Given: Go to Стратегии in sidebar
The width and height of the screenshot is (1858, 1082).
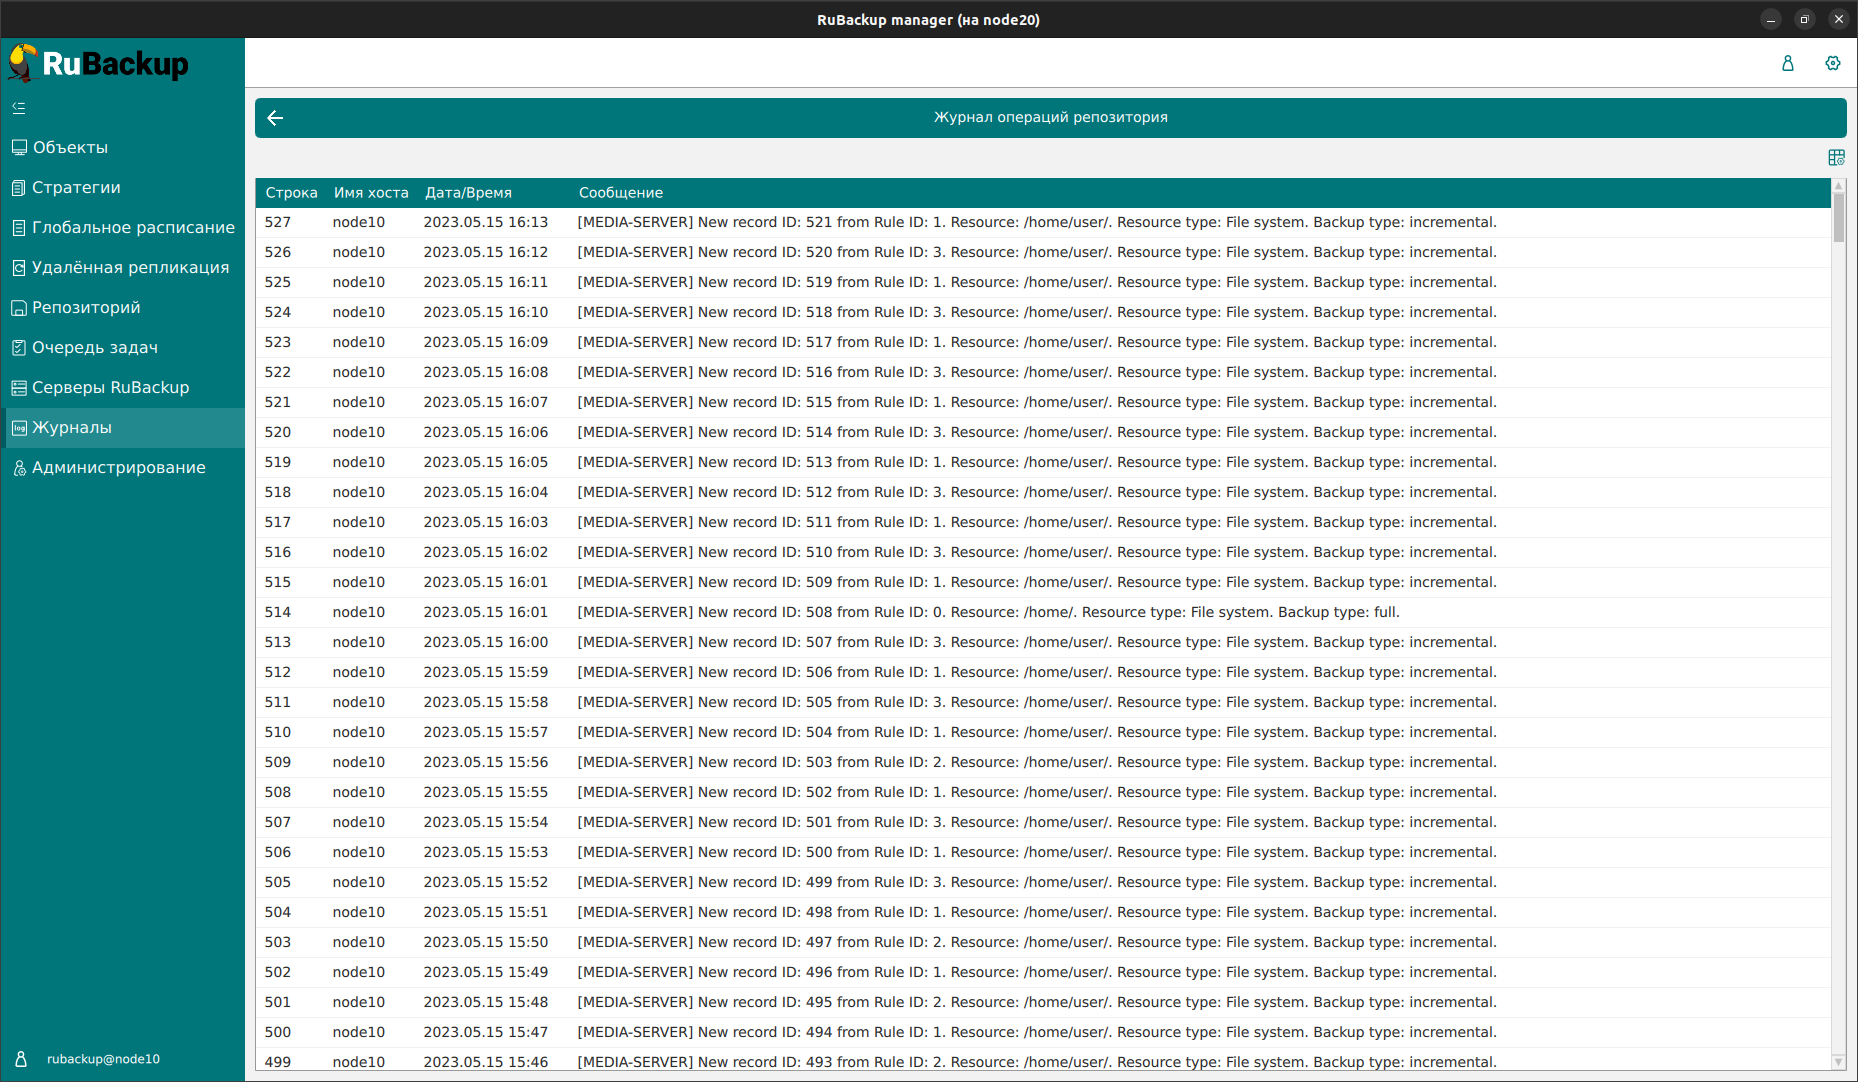Looking at the screenshot, I should point(76,187).
